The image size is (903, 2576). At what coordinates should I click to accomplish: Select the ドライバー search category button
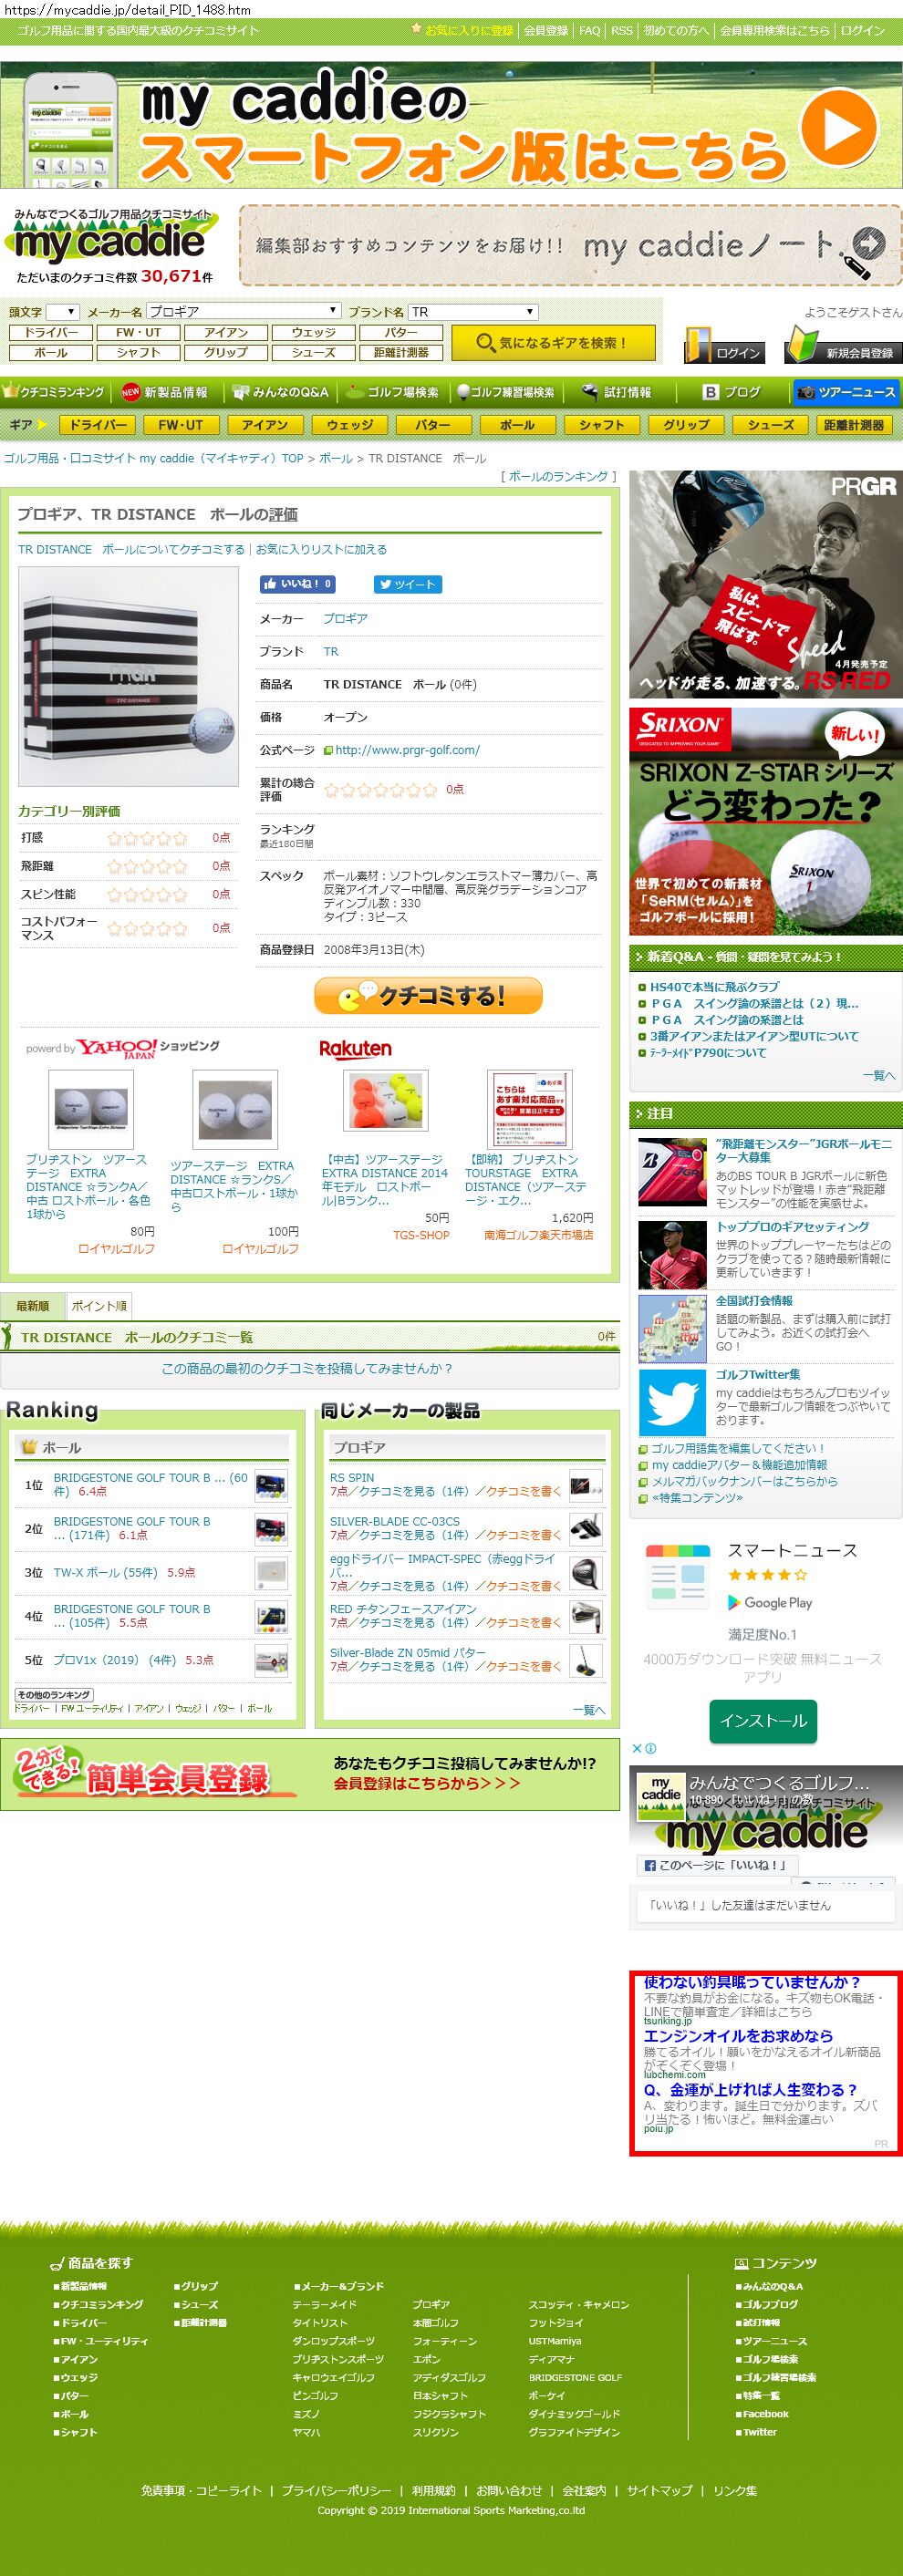[x=51, y=332]
